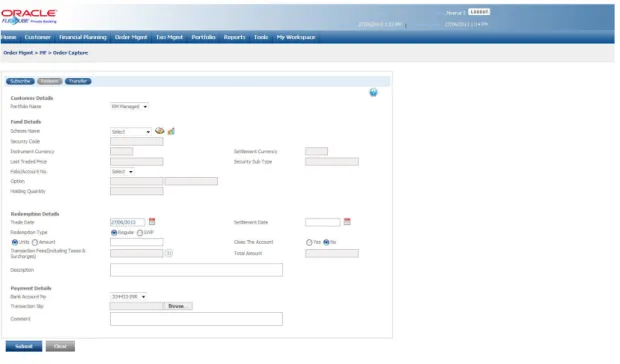The height and width of the screenshot is (364, 620).
Task: Click the Submit button
Action: click(24, 346)
